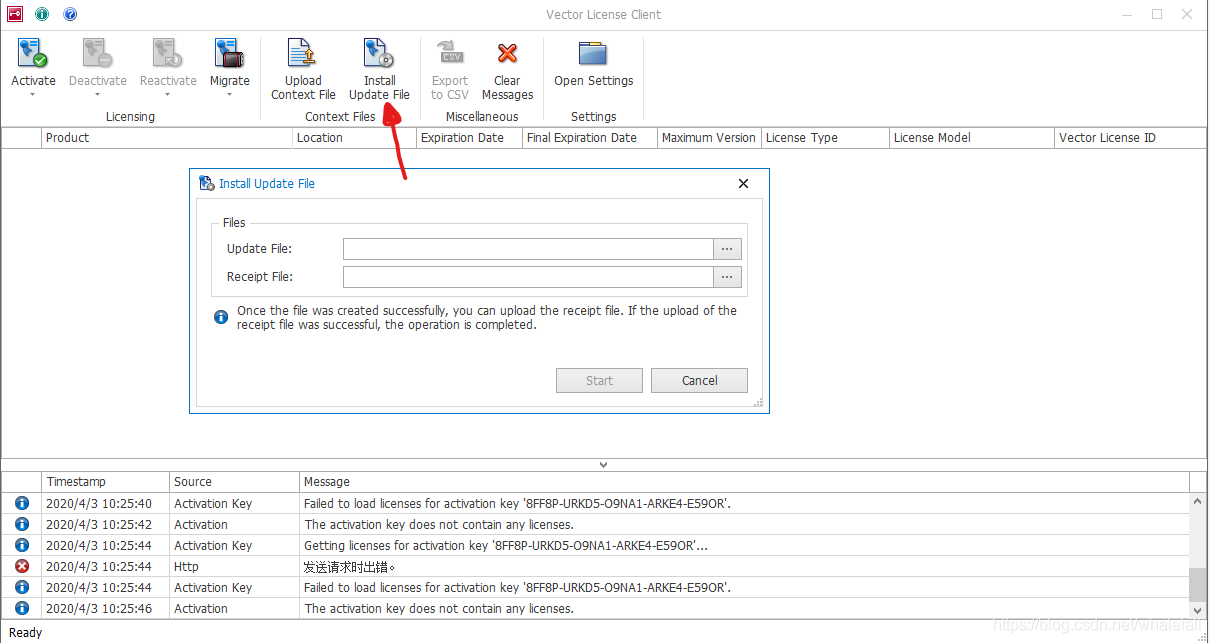Open the Activate dropdown arrow

(33, 95)
